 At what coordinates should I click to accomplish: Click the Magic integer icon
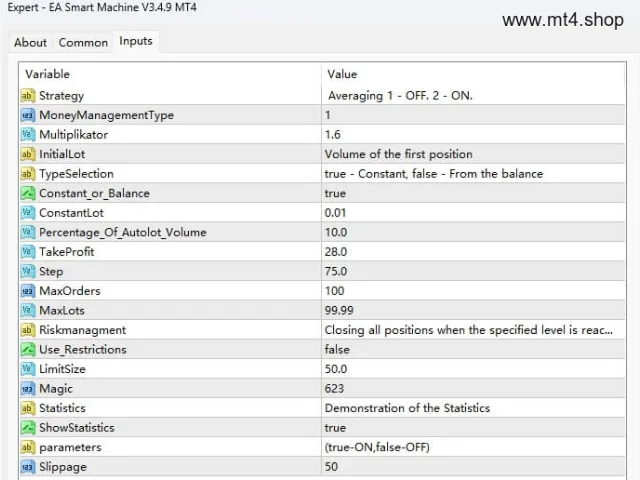click(27, 389)
